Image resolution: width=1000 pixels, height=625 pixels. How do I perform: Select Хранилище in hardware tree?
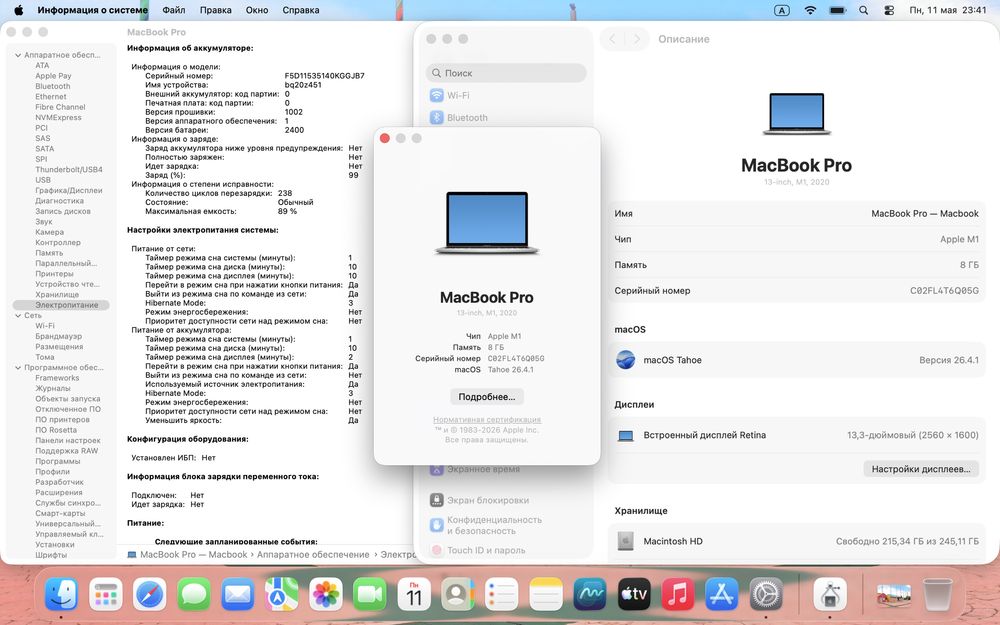click(x=57, y=295)
